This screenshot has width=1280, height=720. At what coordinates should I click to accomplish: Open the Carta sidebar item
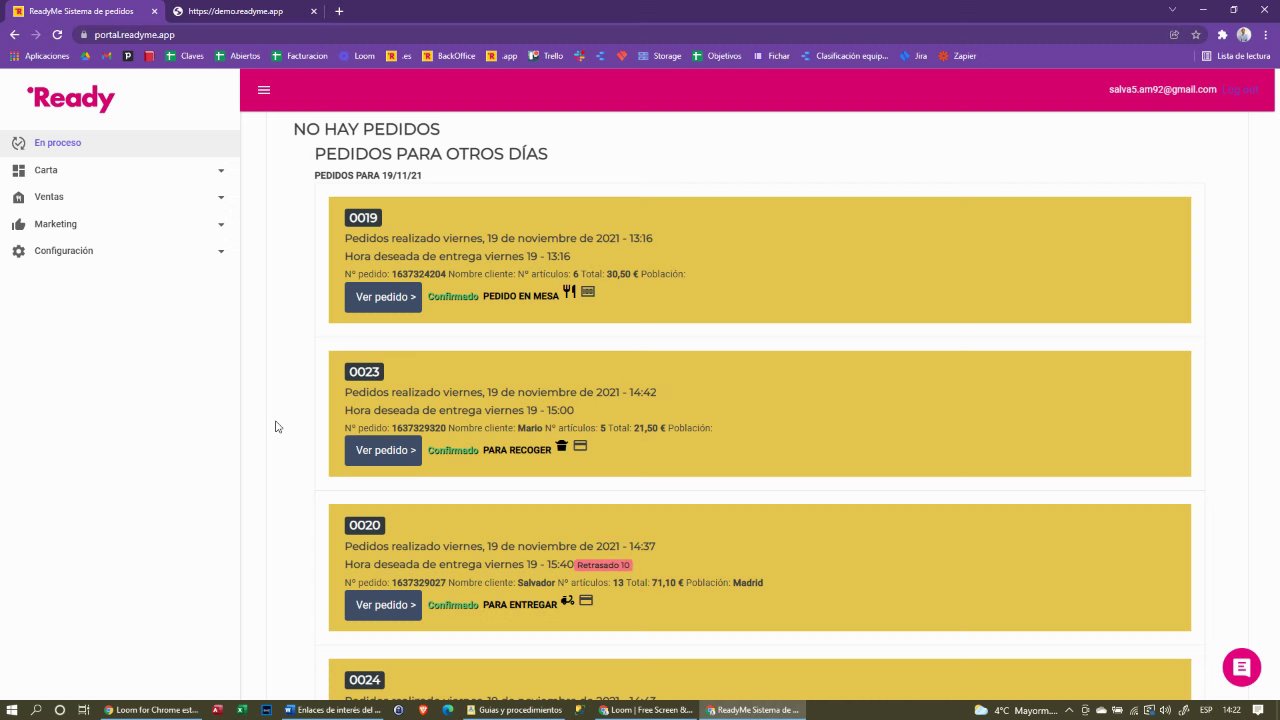[120, 170]
